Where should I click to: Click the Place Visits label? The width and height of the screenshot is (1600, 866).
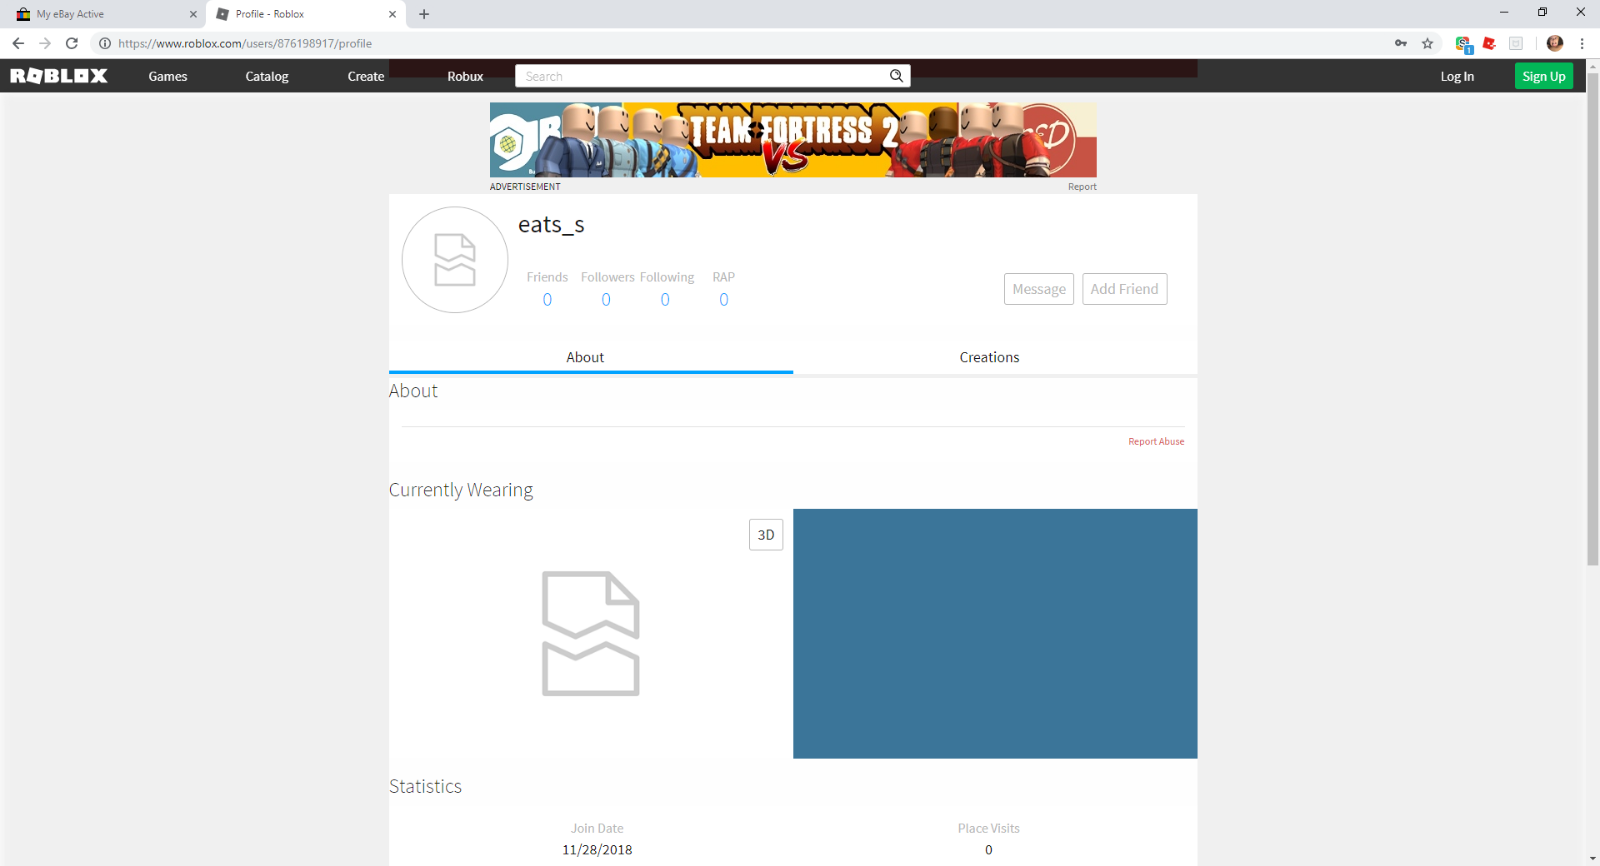click(x=989, y=828)
